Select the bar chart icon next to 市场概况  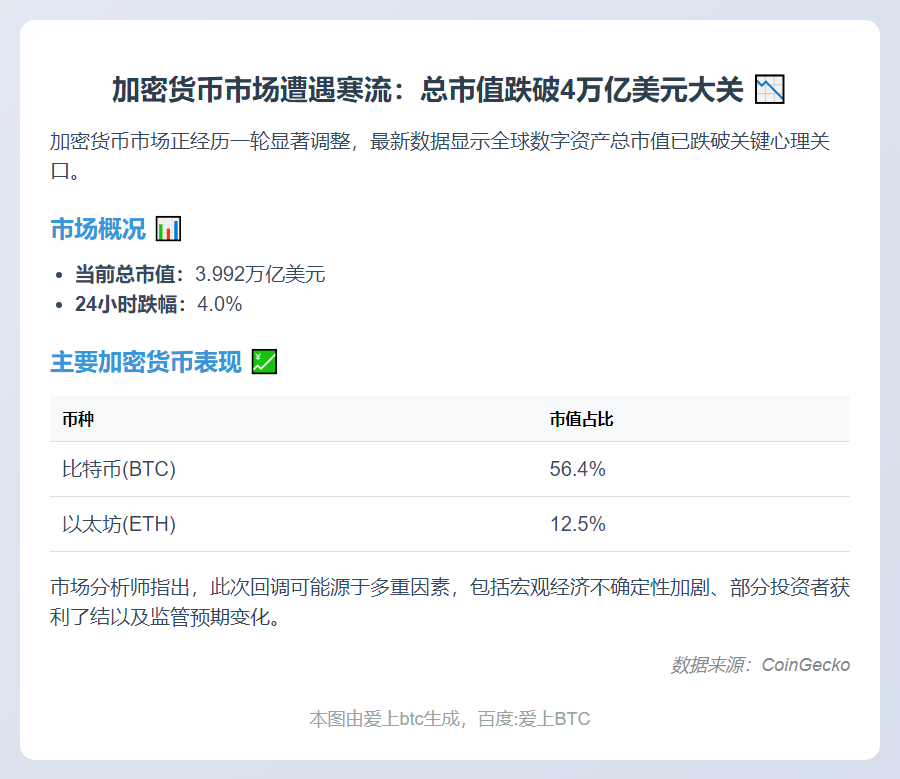(169, 228)
